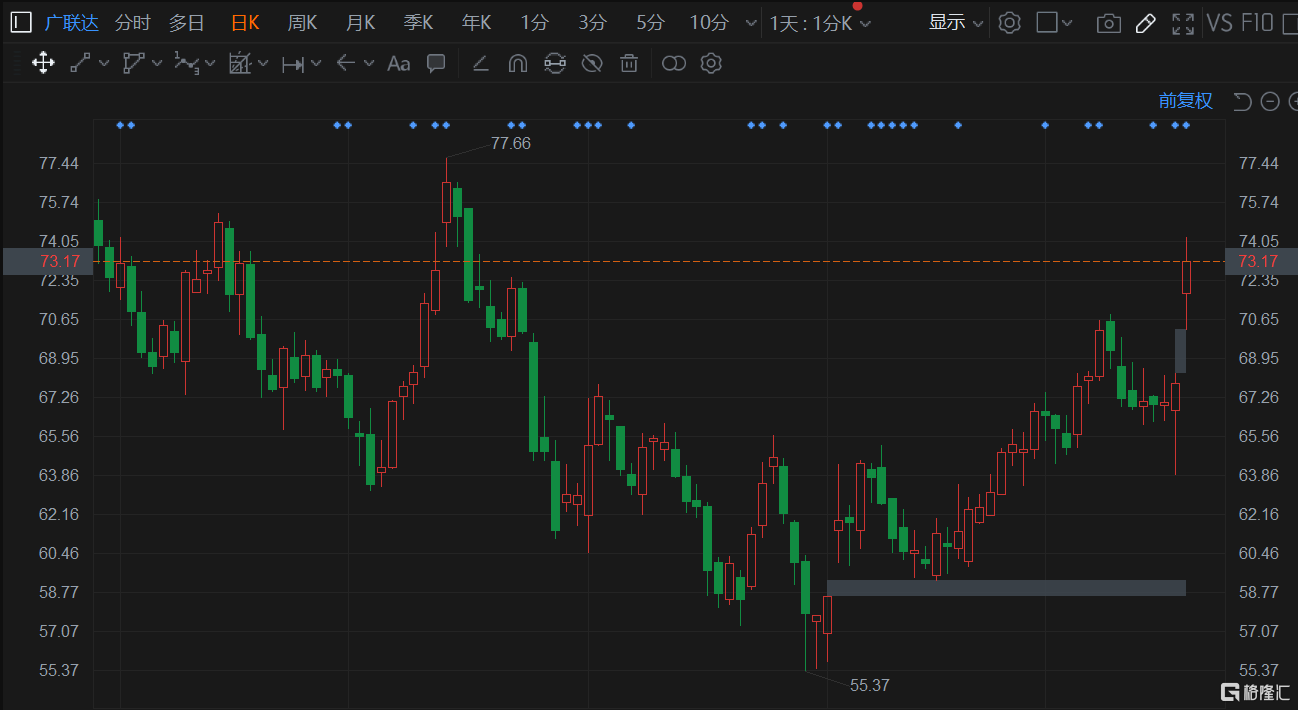Select the wave pattern drawing tool
The height and width of the screenshot is (710, 1298).
click(186, 64)
